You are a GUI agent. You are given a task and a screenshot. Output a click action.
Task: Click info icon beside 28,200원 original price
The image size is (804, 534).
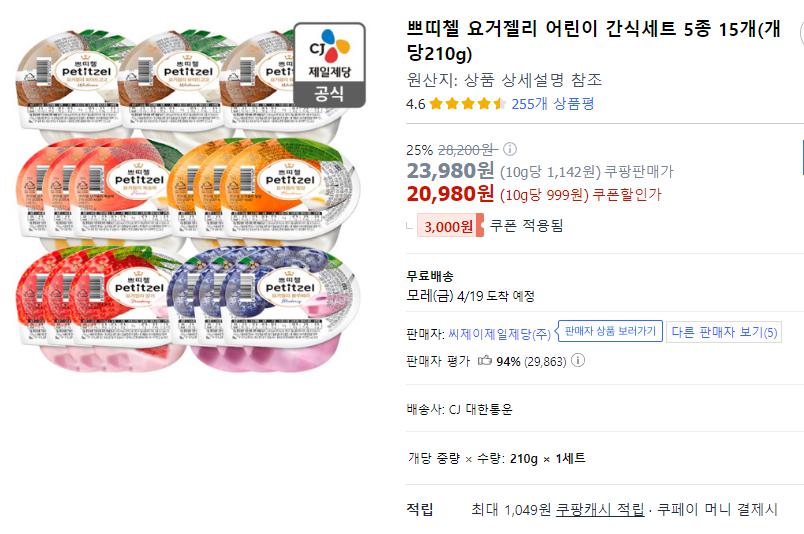510,149
